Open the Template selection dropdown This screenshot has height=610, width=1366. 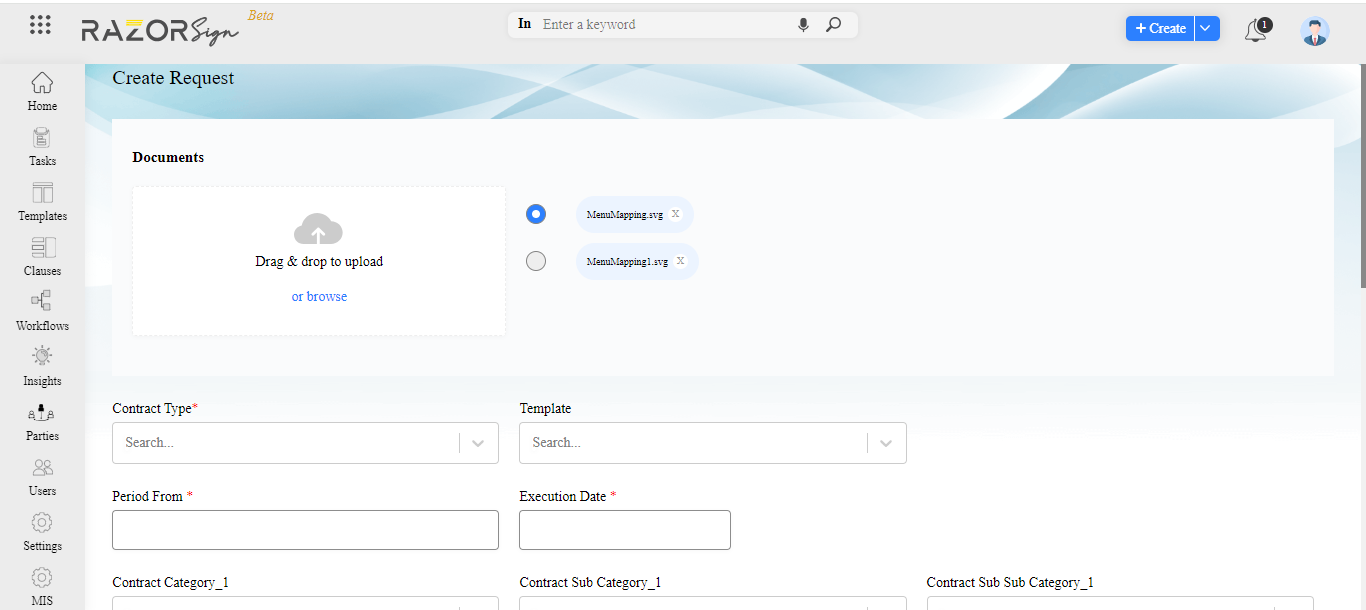tap(885, 443)
